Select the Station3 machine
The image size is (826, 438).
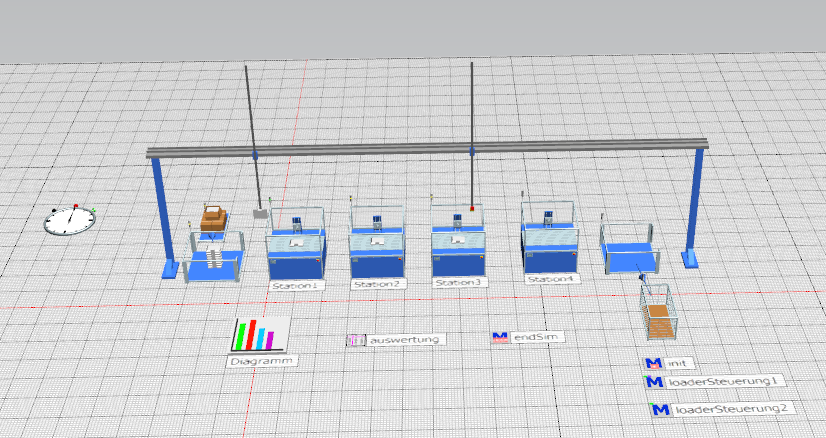coord(459,250)
